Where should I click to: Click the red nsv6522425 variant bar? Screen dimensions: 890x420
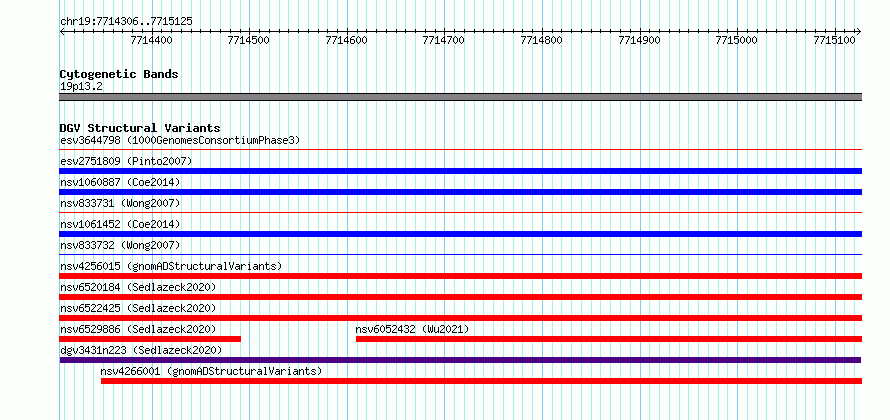point(460,318)
